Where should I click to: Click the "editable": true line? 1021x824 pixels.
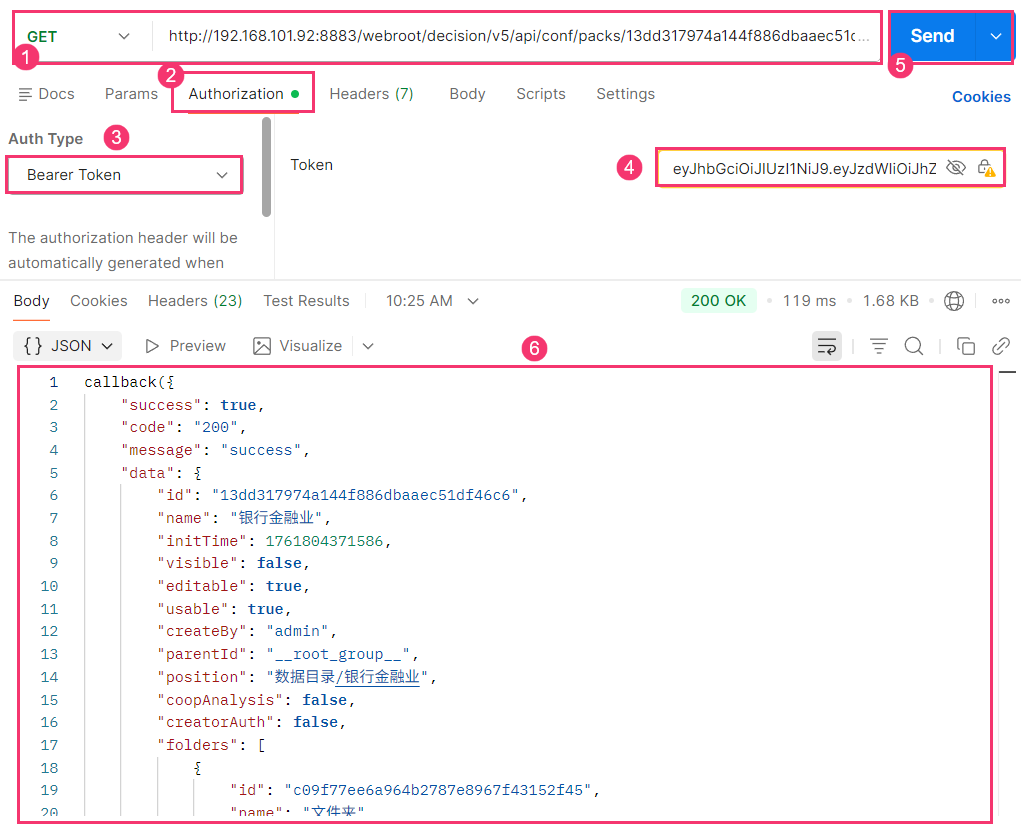click(x=233, y=586)
